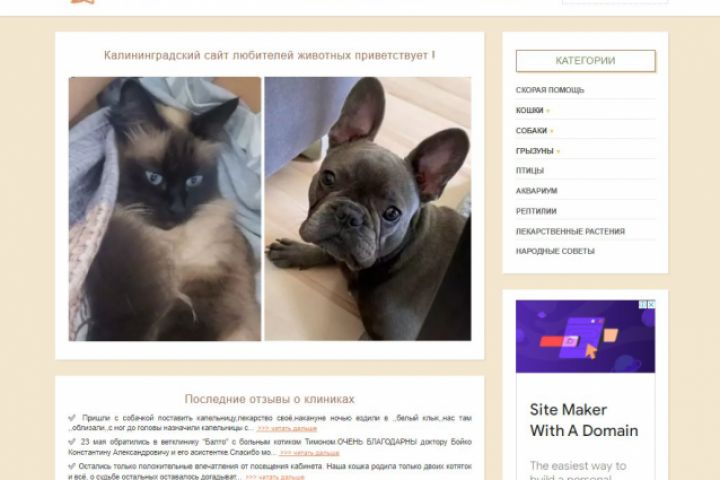Click the checkmark icon beside first review
The height and width of the screenshot is (480, 720).
click(x=72, y=418)
